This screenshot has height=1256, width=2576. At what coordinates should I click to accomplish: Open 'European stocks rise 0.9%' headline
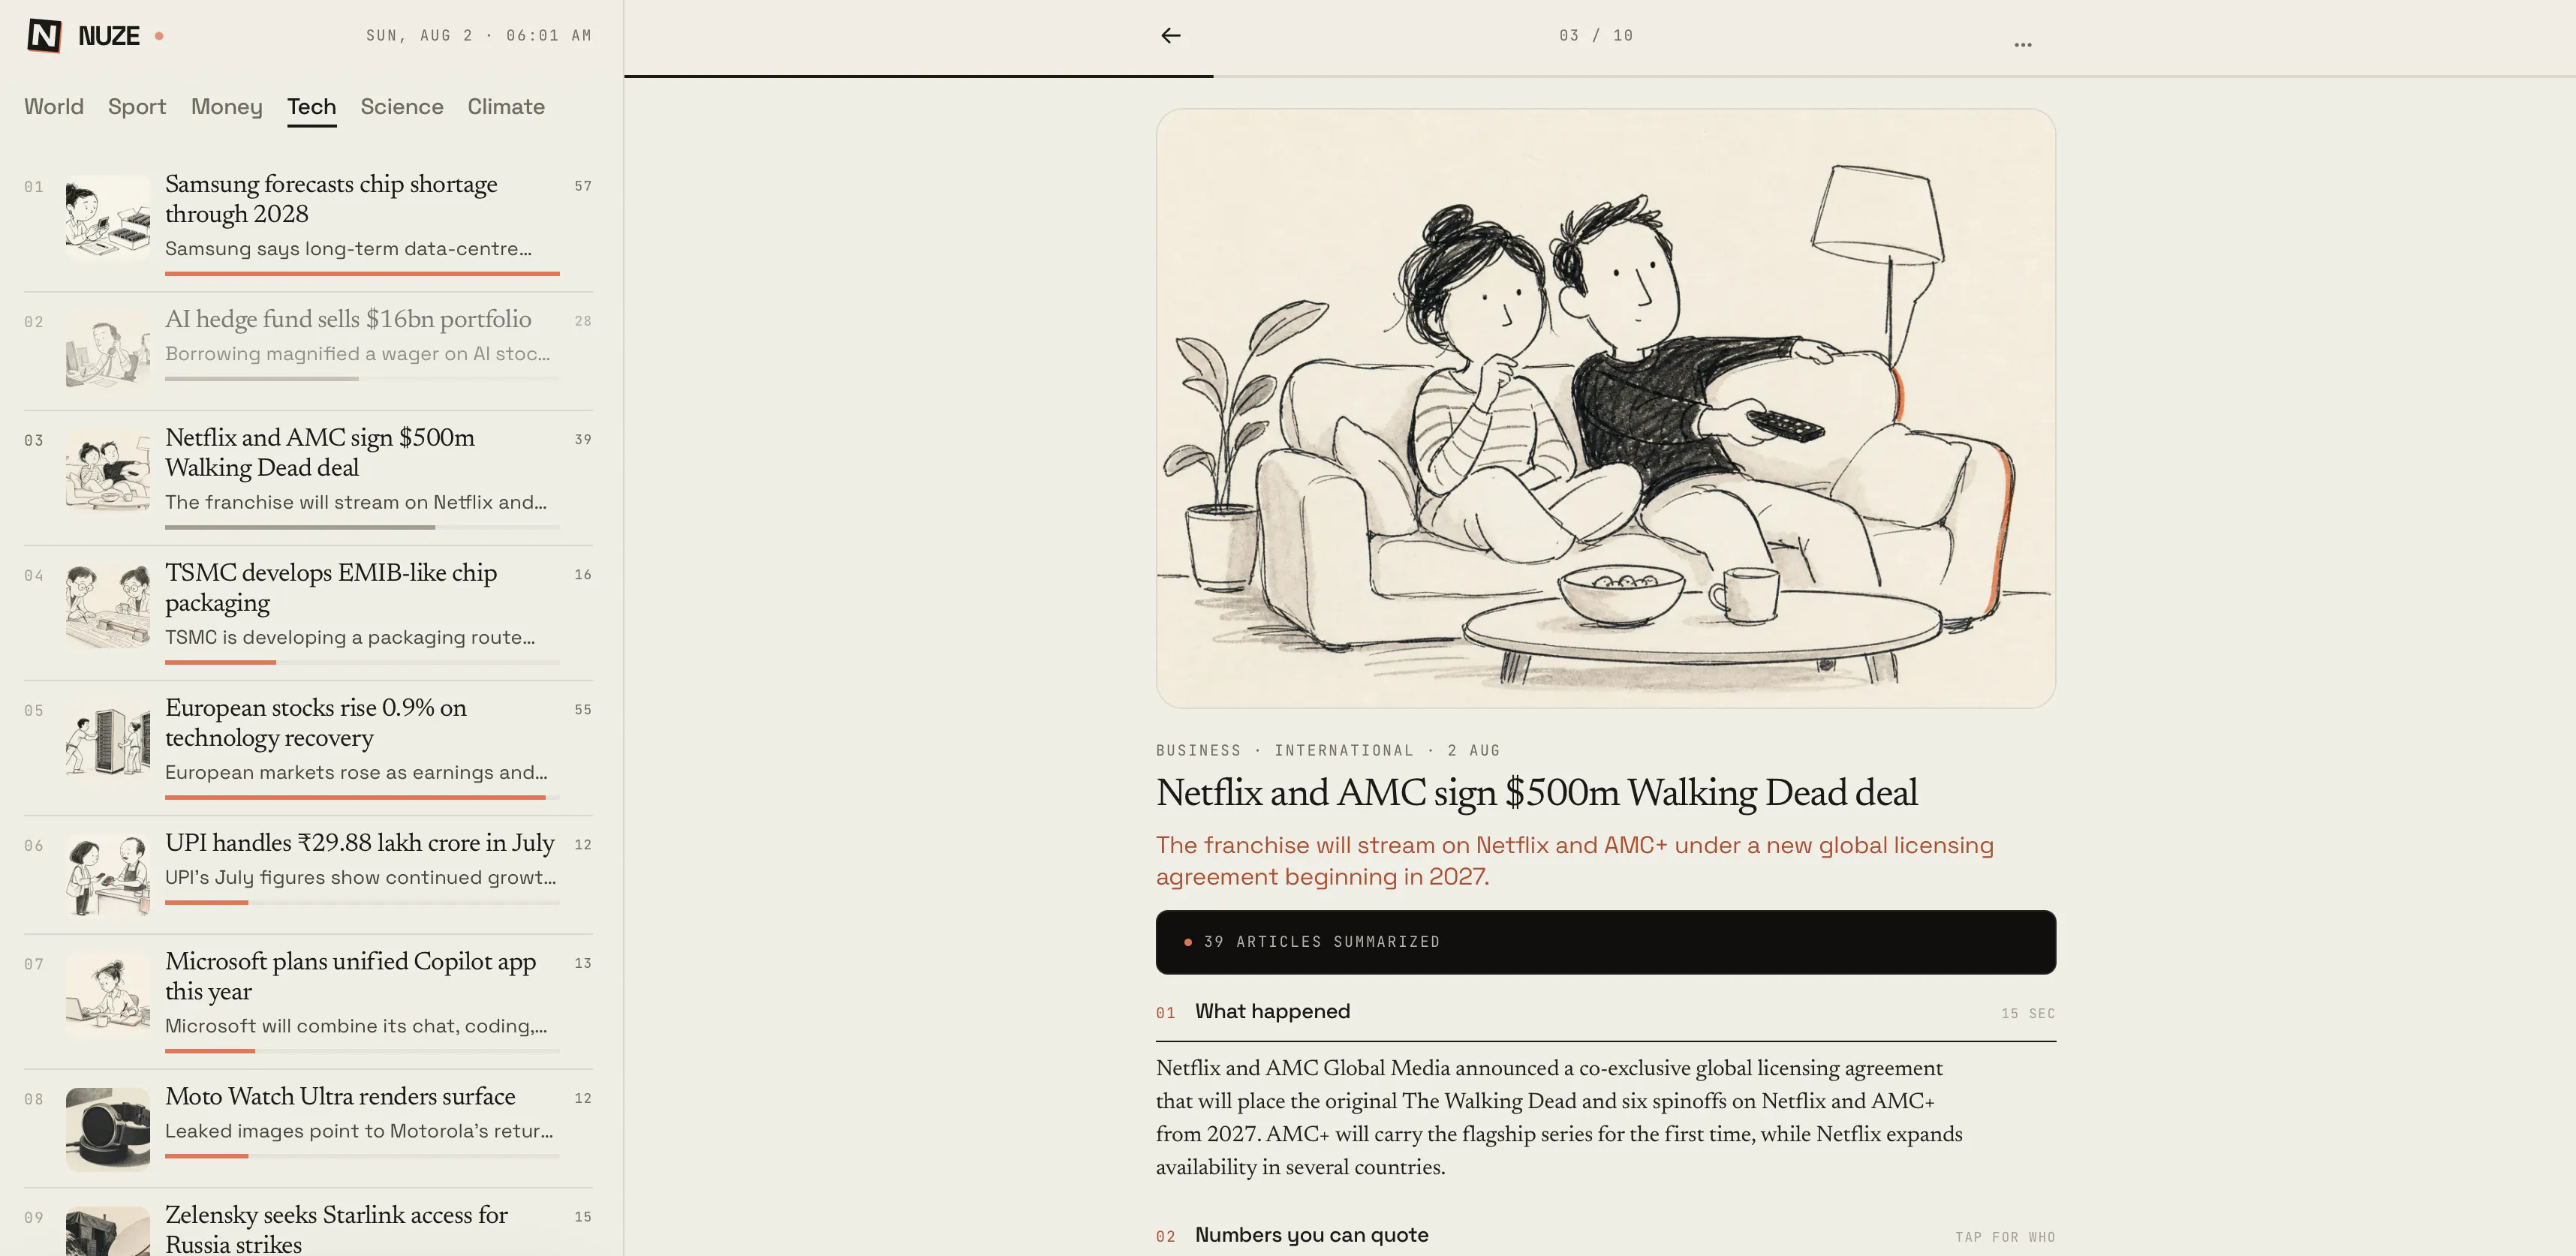(316, 722)
